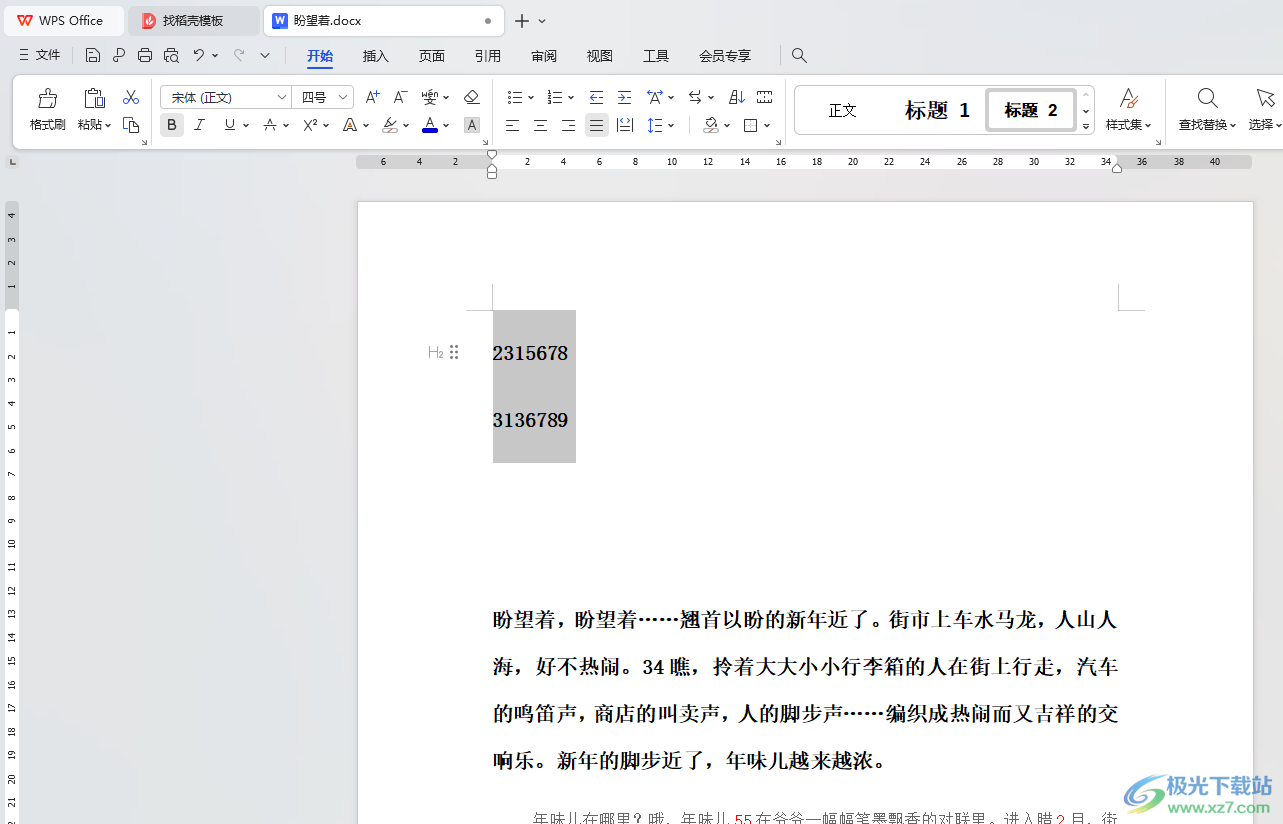This screenshot has width=1283, height=824.
Task: Click the Save icon in quick access bar
Action: point(93,56)
